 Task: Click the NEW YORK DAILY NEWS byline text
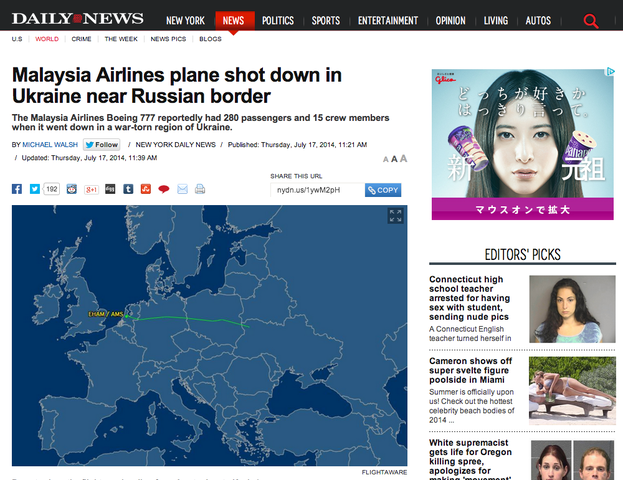click(176, 145)
